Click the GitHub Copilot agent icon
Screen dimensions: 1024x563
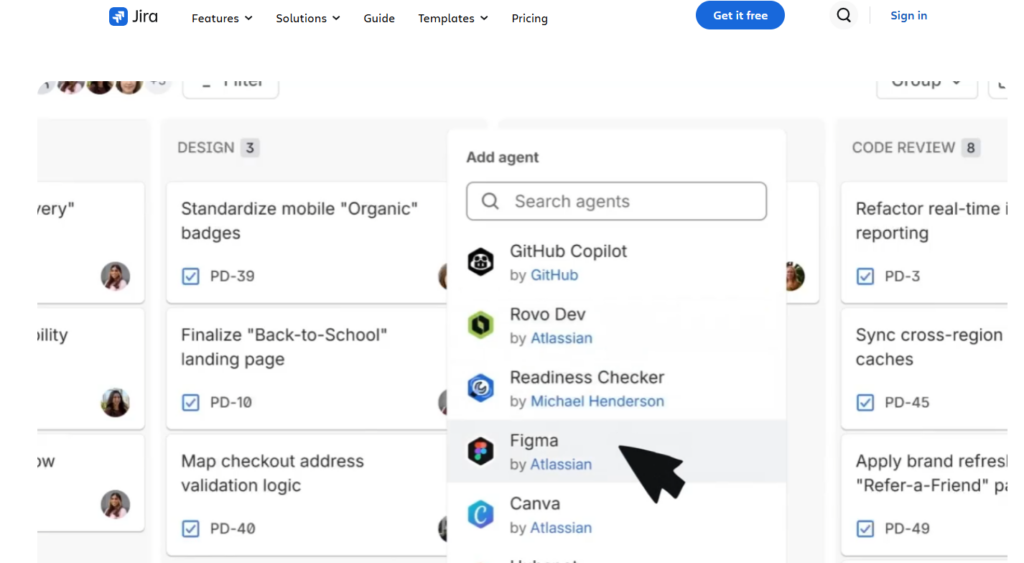(481, 262)
